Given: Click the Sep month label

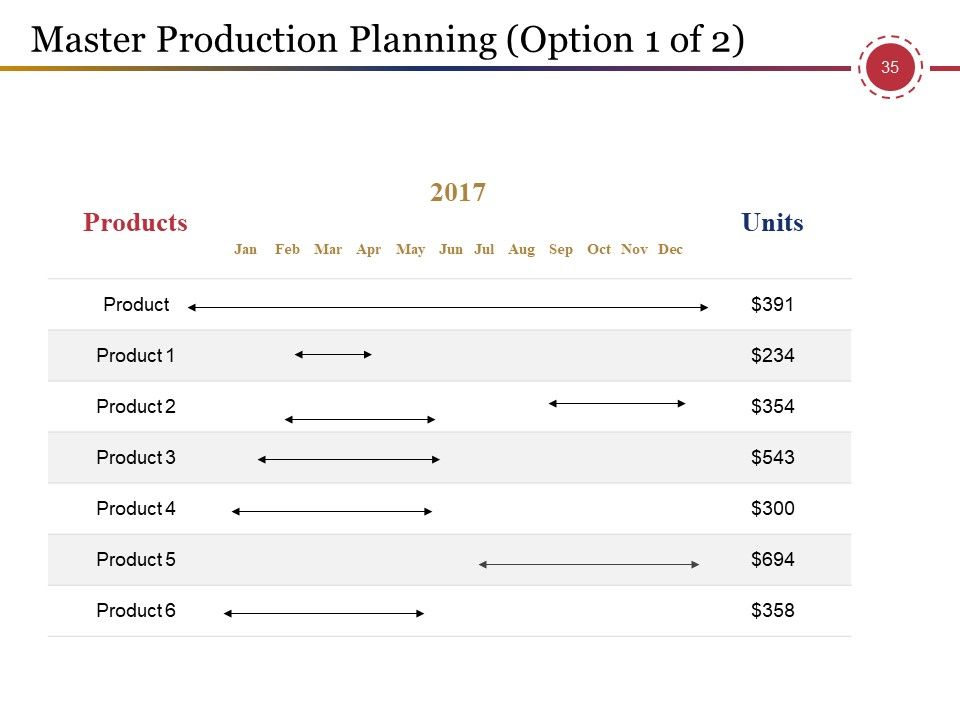Looking at the screenshot, I should click(561, 250).
